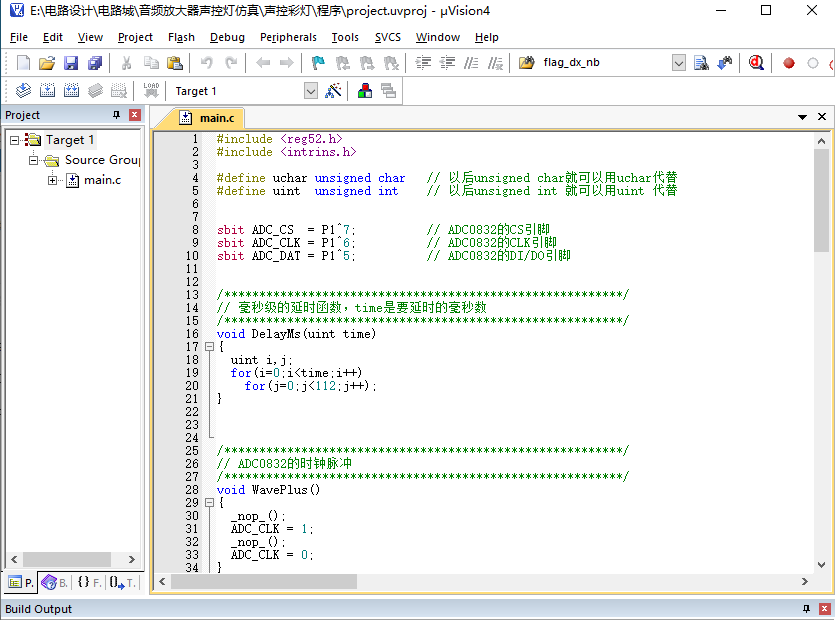The width and height of the screenshot is (835, 620).
Task: Switch to the Functions tab
Action: pyautogui.click(x=89, y=583)
